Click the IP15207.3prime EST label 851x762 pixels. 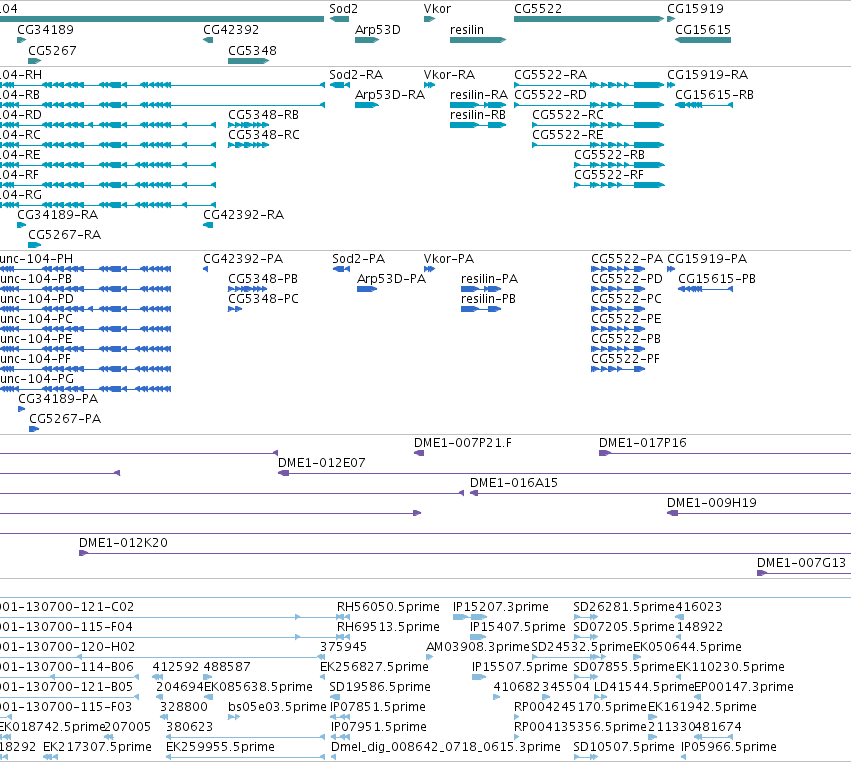(501, 606)
